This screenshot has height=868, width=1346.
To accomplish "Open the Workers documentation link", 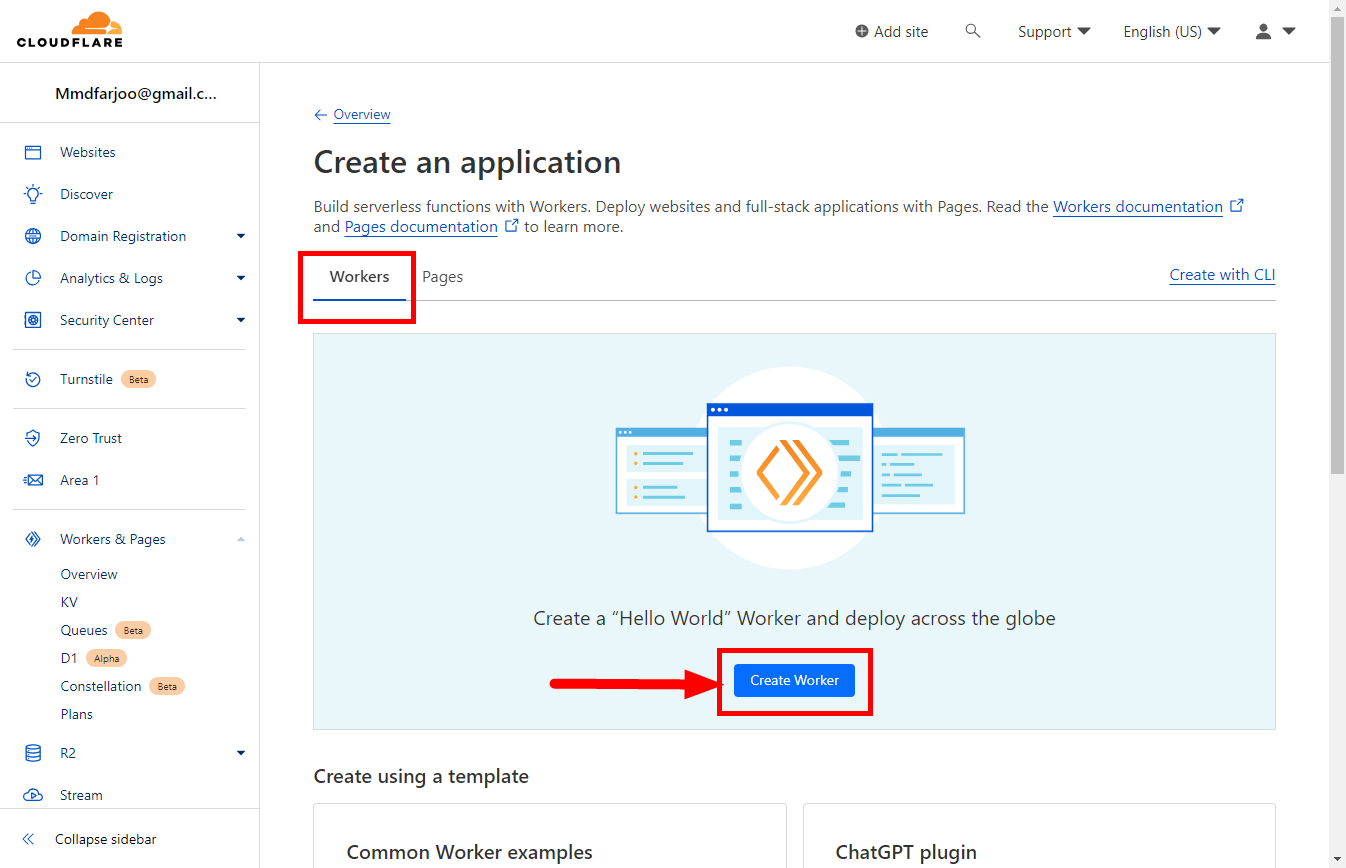I will 1138,207.
